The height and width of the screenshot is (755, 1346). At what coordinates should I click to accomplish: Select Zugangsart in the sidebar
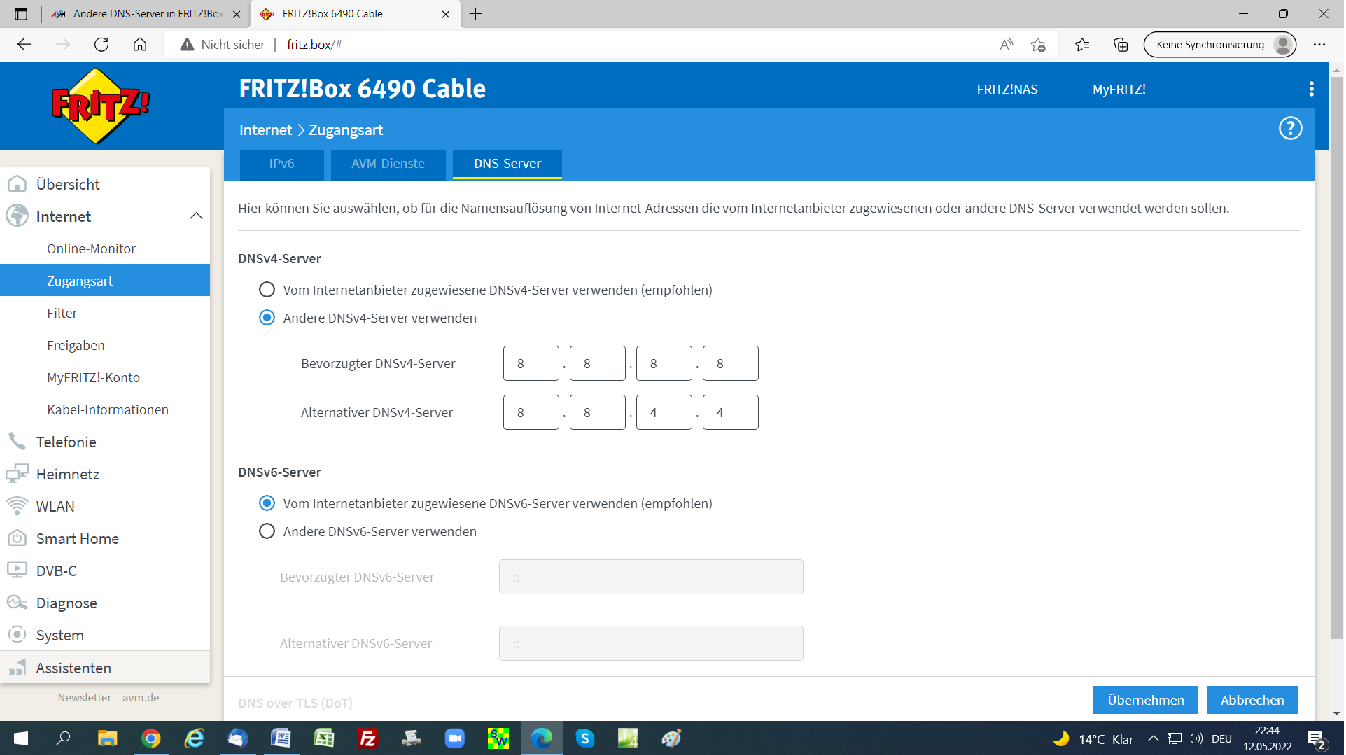[105, 280]
